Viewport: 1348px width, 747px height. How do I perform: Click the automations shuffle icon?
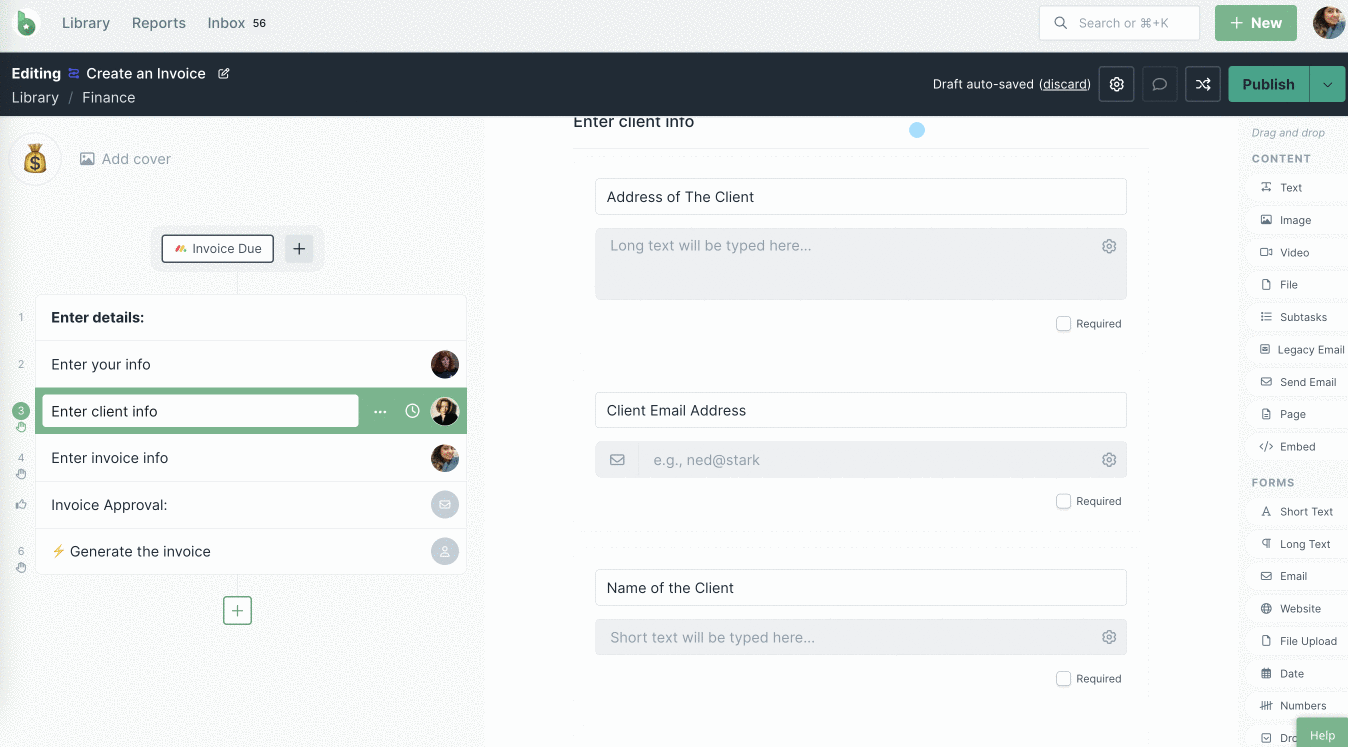pyautogui.click(x=1202, y=84)
